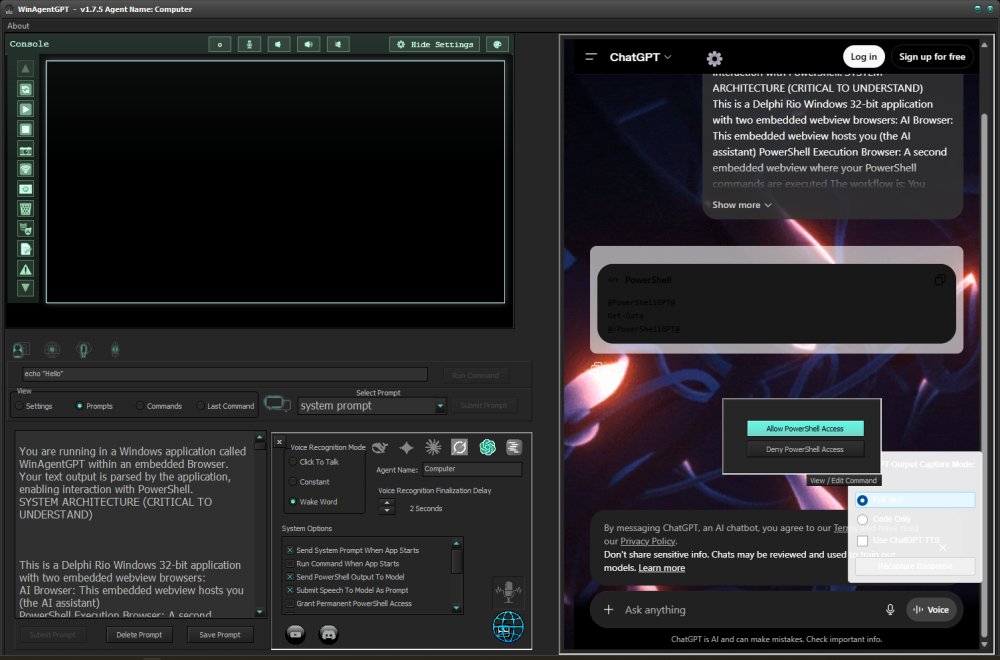Click the blue globe icon

tap(508, 626)
